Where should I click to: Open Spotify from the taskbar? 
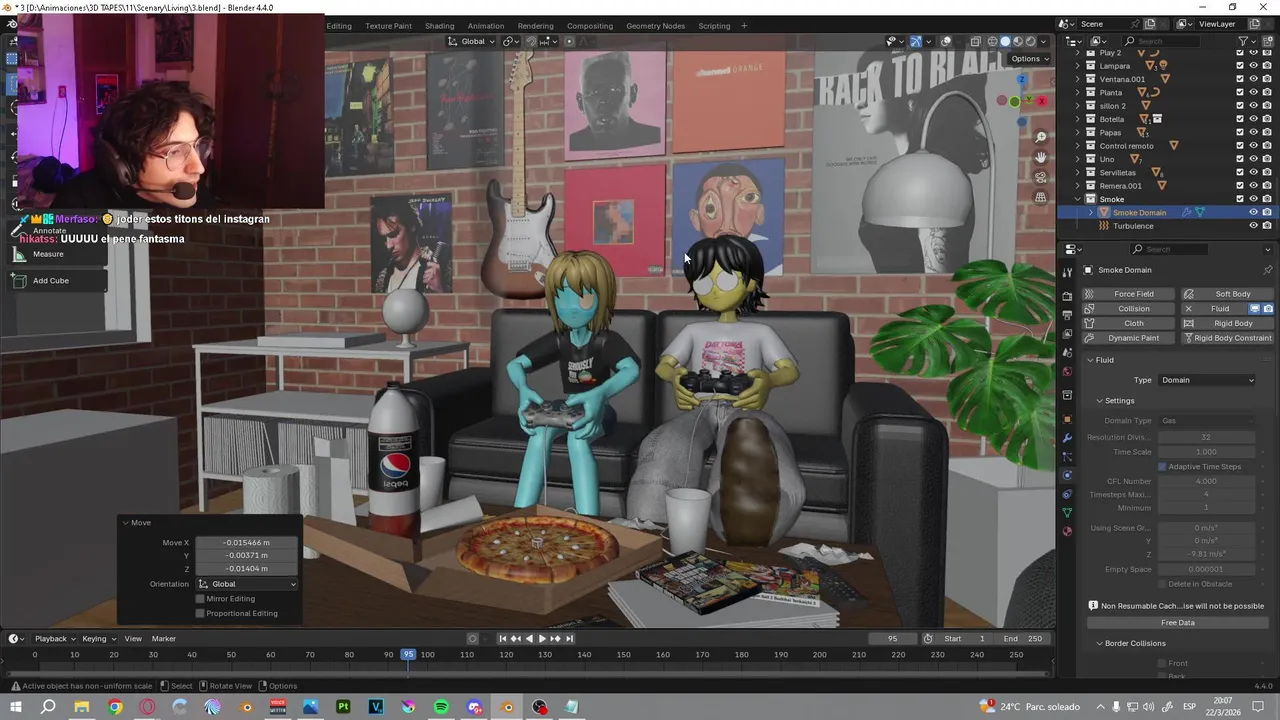(x=441, y=707)
